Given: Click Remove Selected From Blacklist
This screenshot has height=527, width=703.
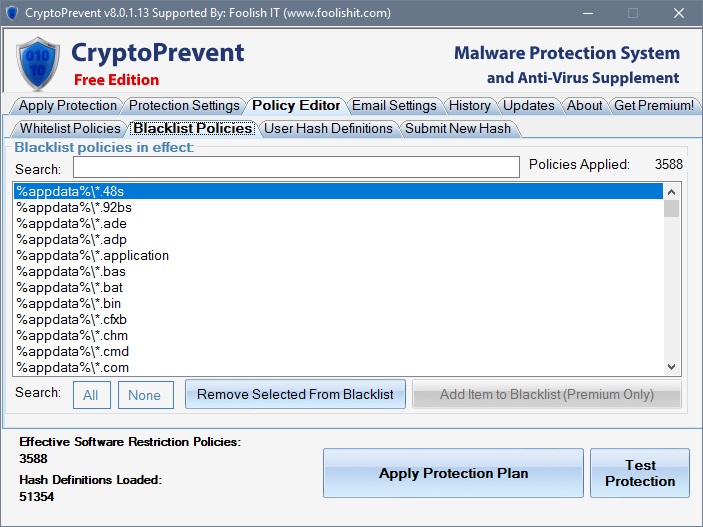Looking at the screenshot, I should 295,394.
